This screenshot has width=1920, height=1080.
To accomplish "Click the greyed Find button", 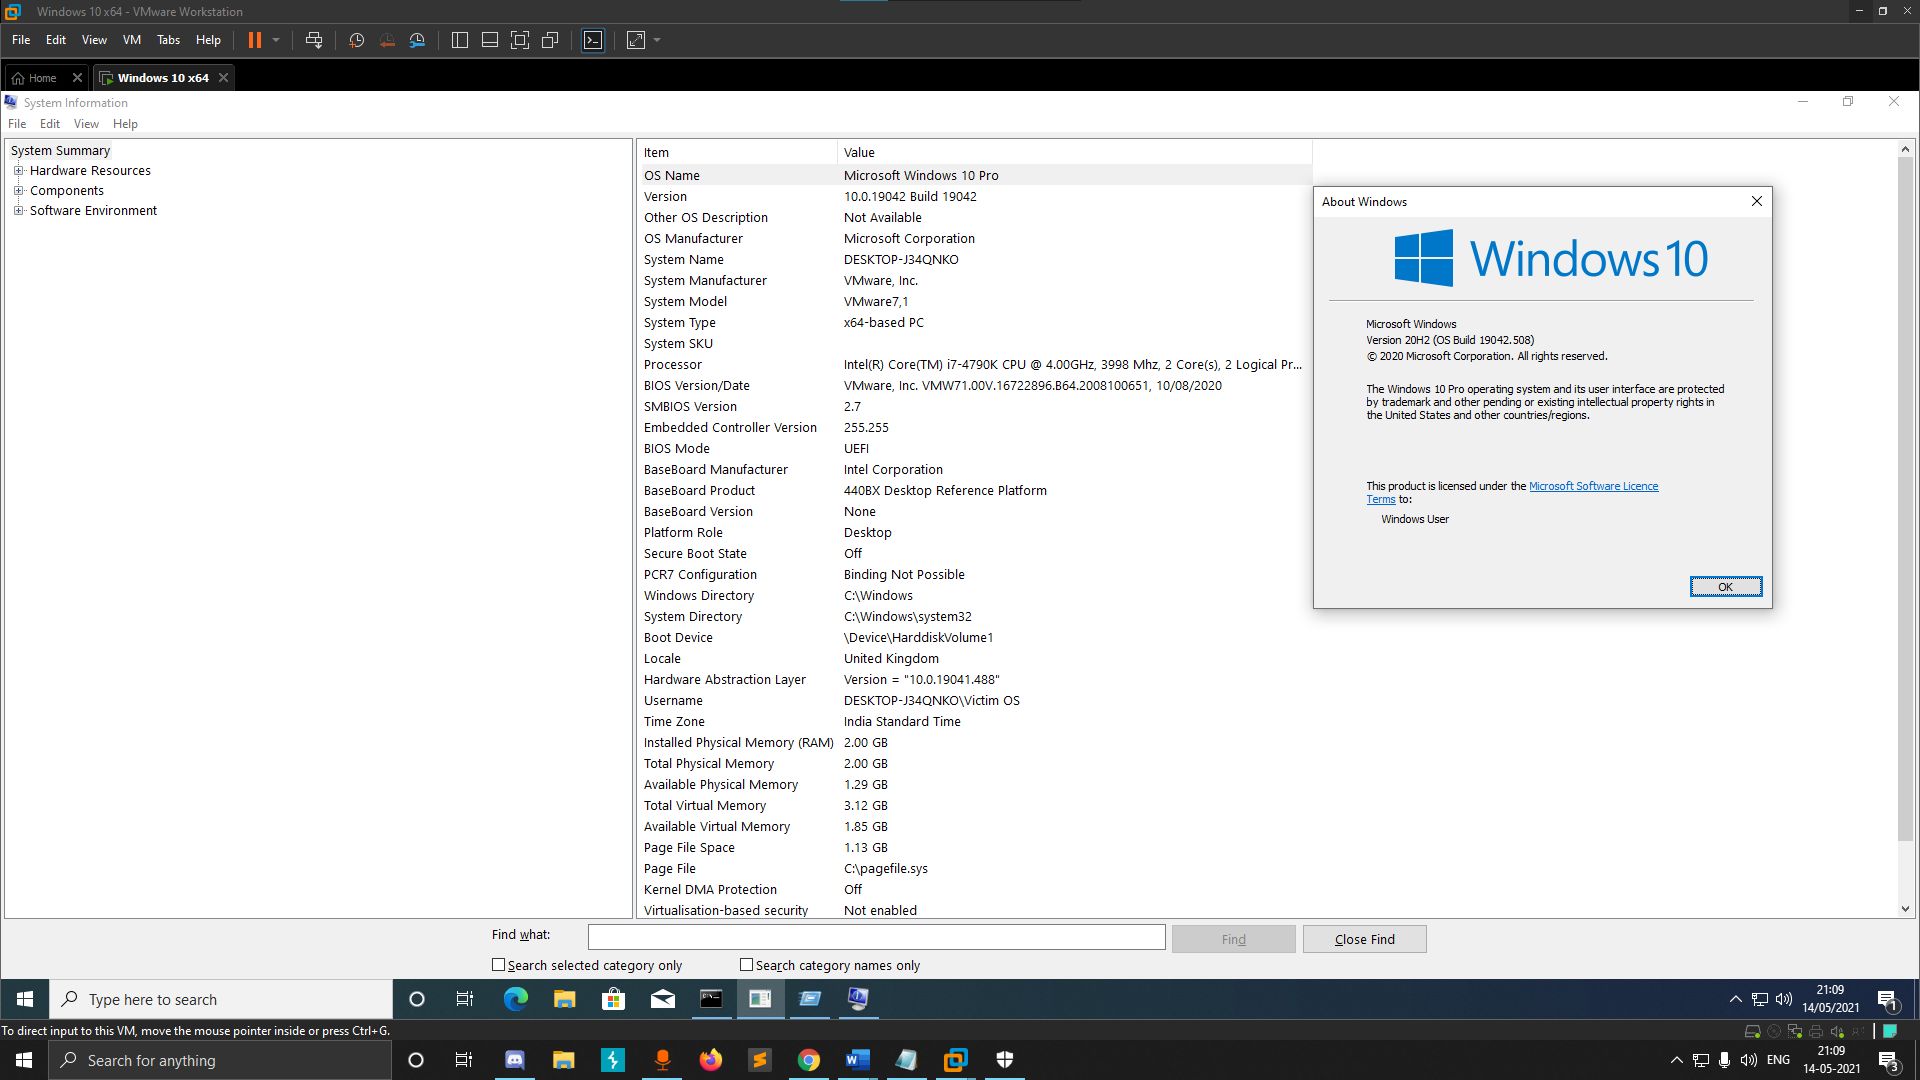I will (x=1233, y=939).
